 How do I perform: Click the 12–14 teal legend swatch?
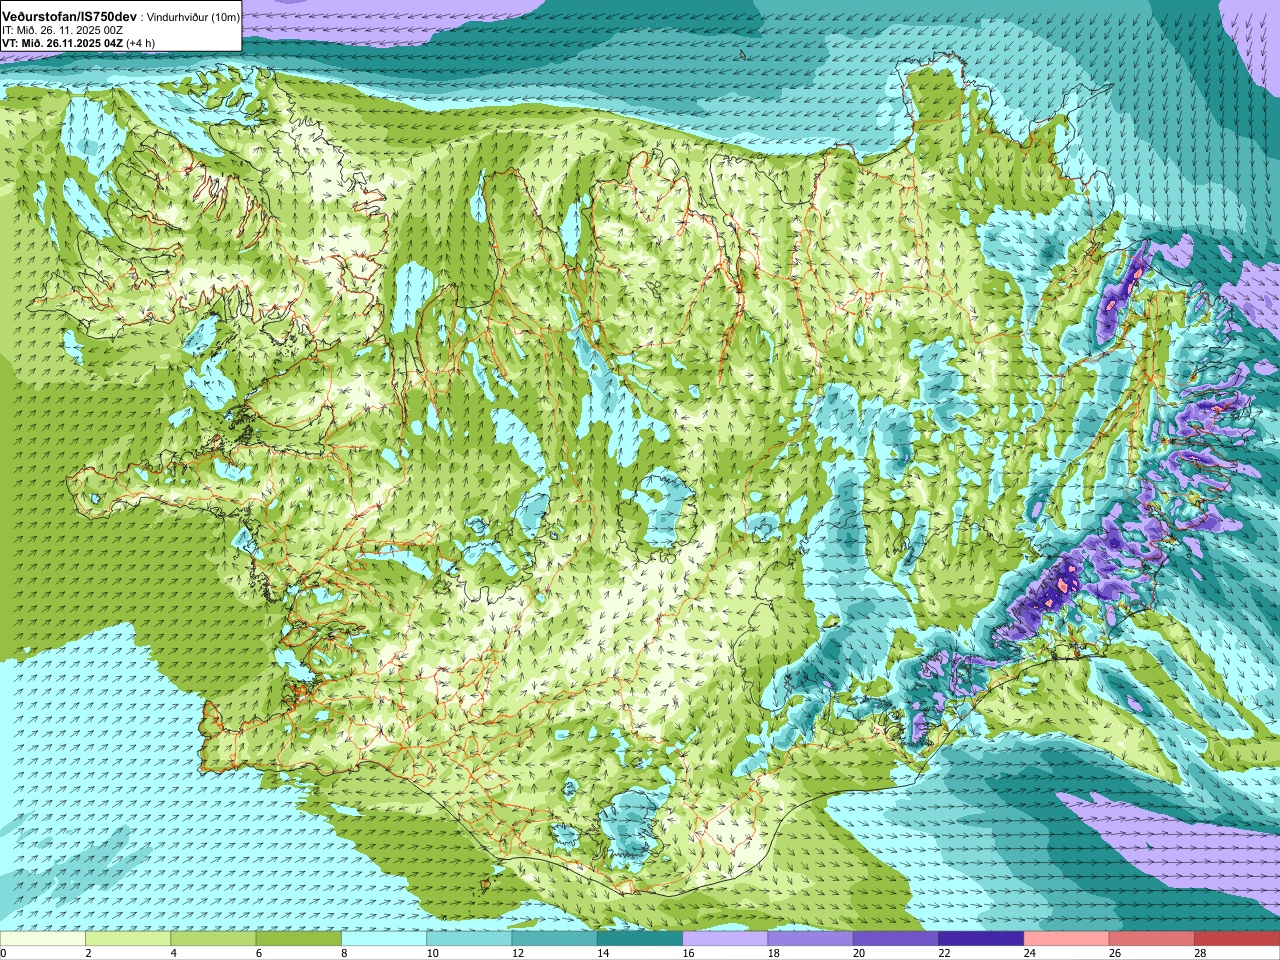[555, 939]
